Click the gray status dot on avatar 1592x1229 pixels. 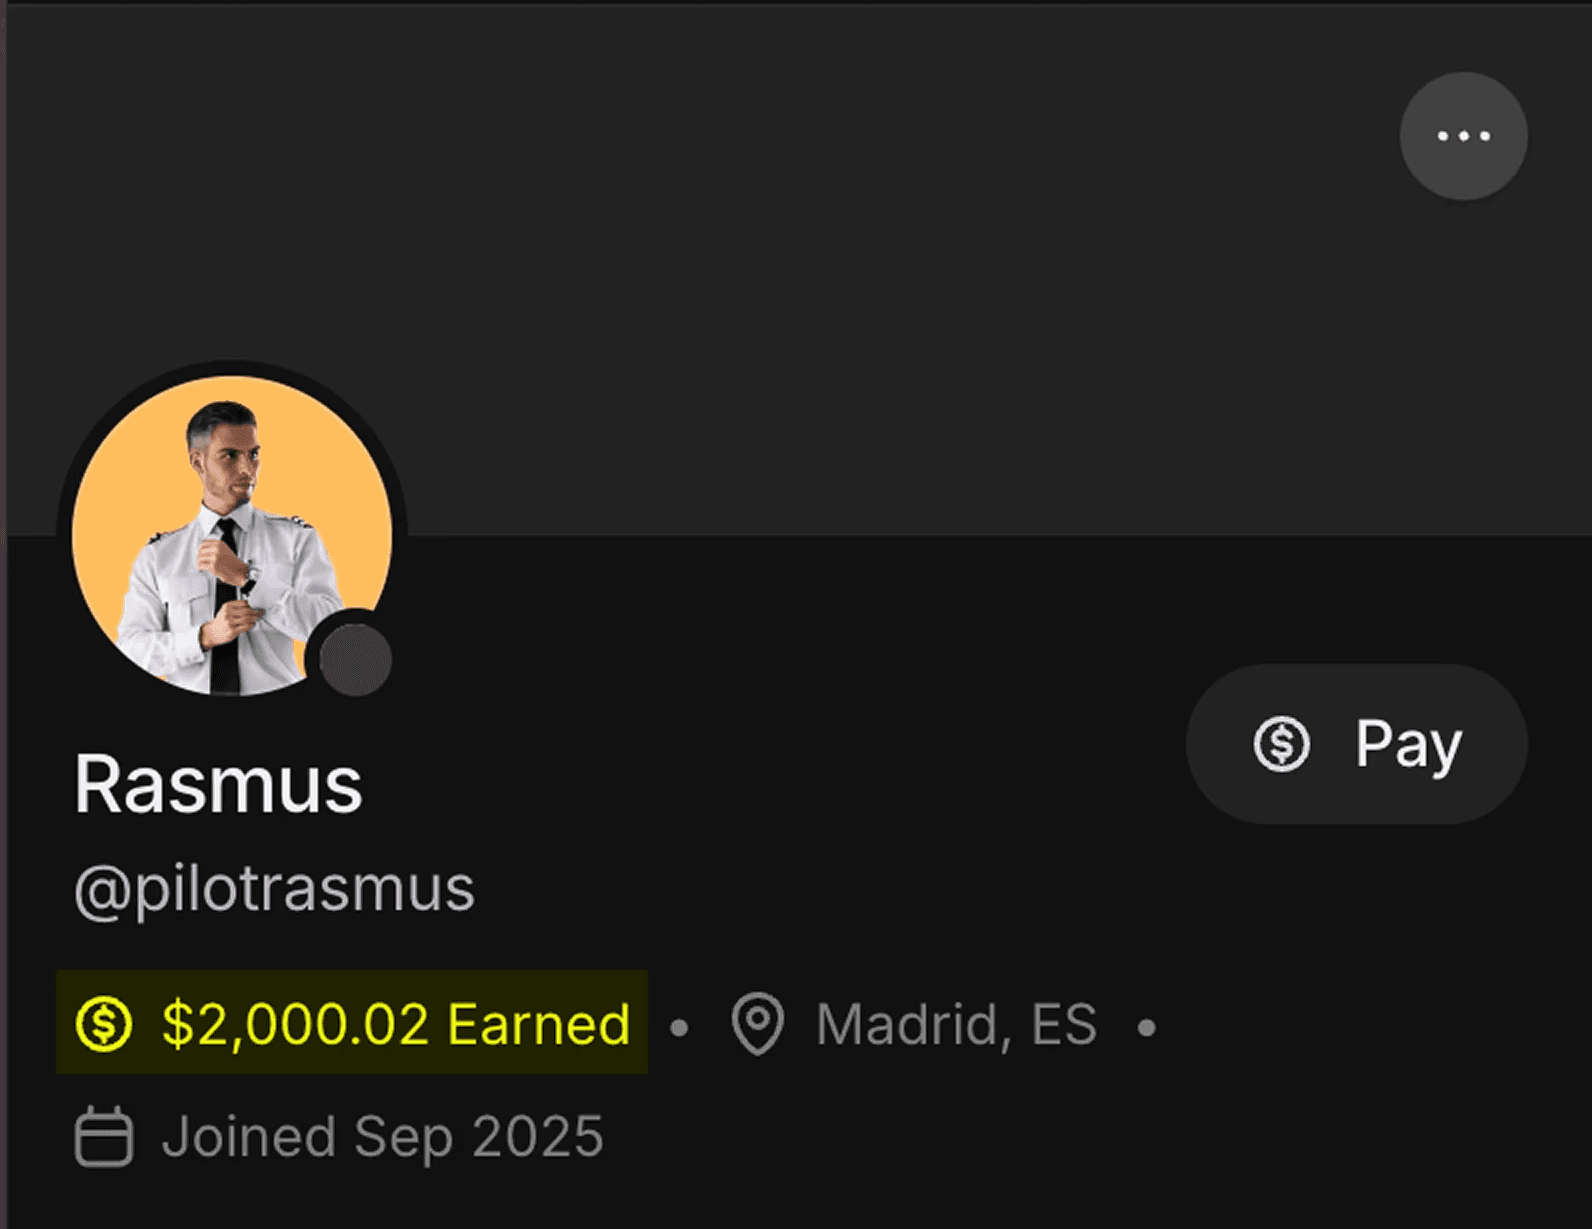[x=355, y=659]
